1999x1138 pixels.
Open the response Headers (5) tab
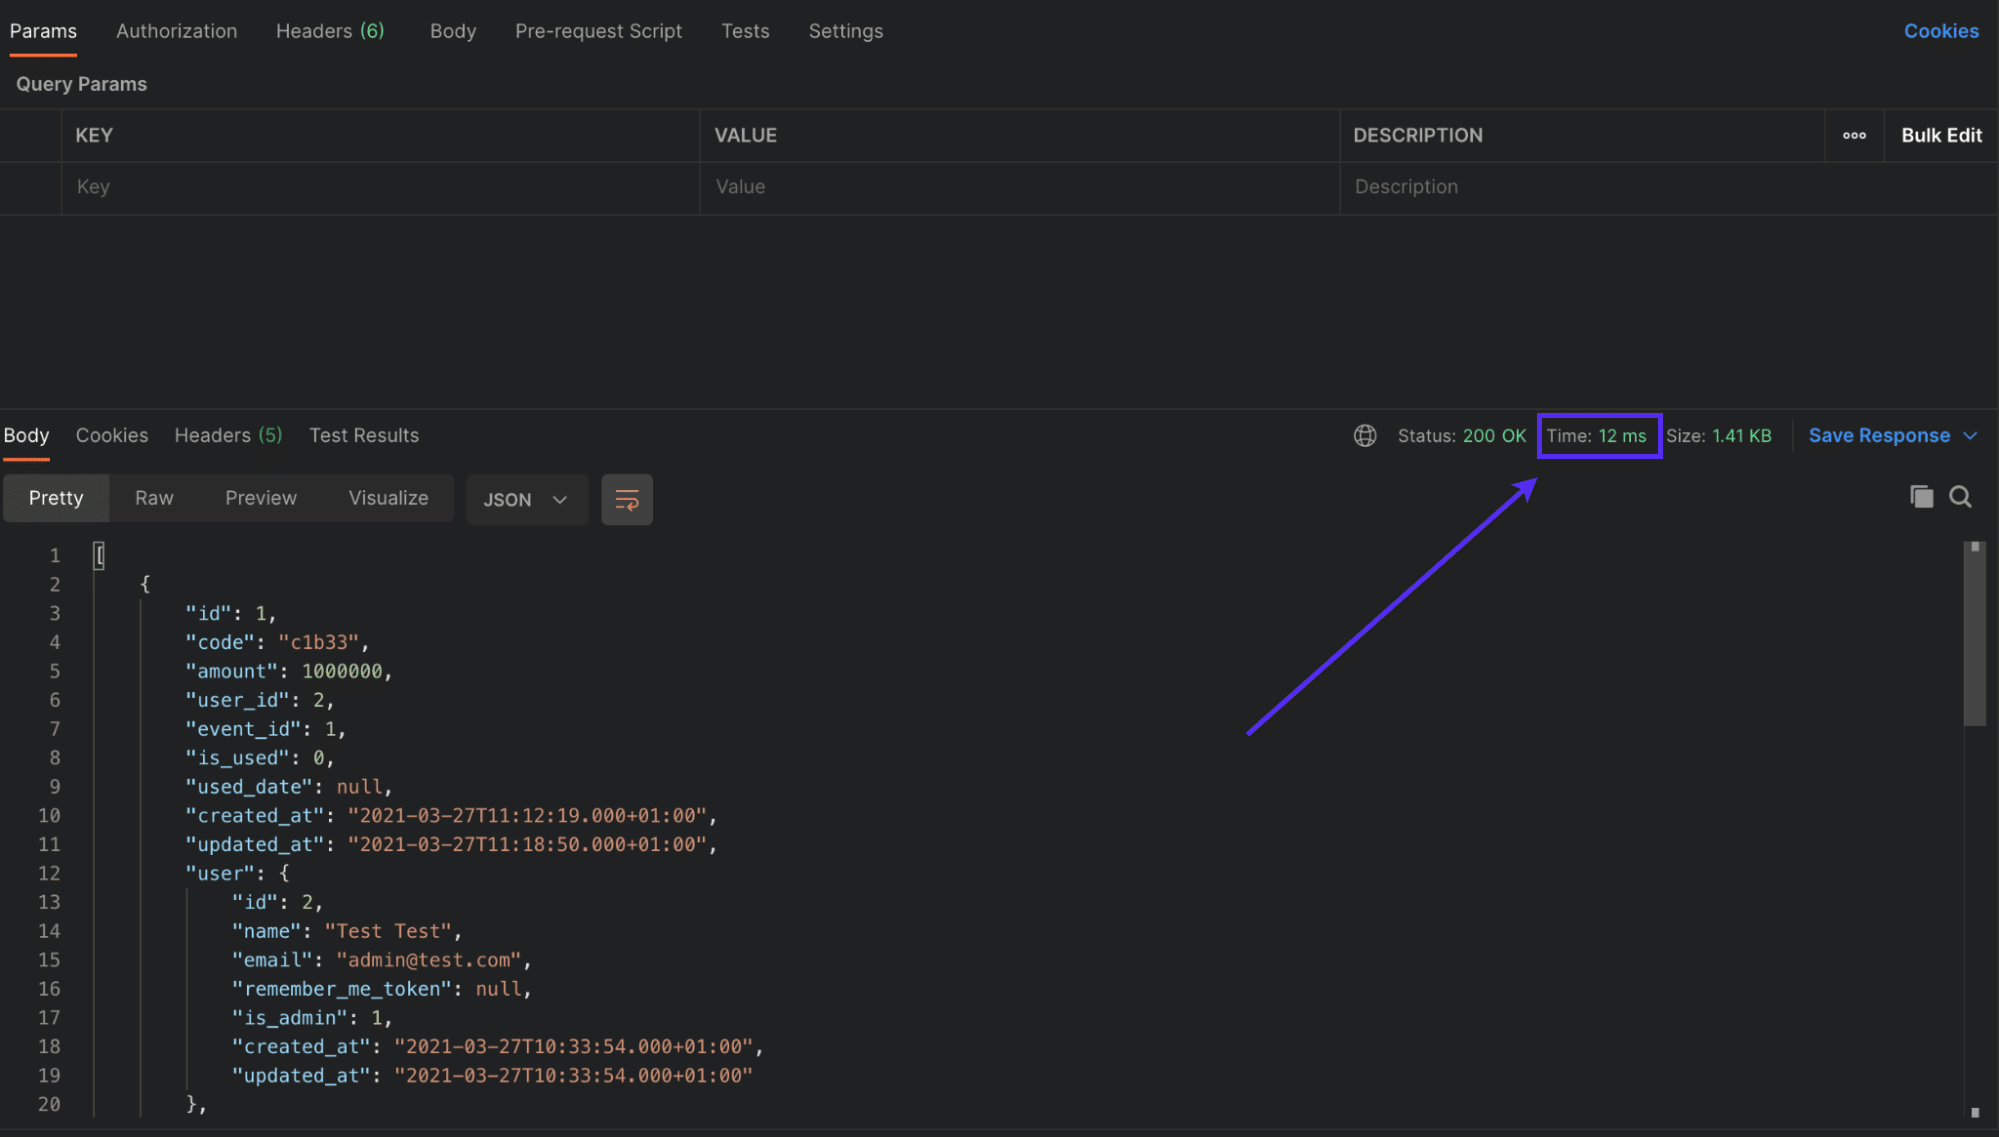227,435
